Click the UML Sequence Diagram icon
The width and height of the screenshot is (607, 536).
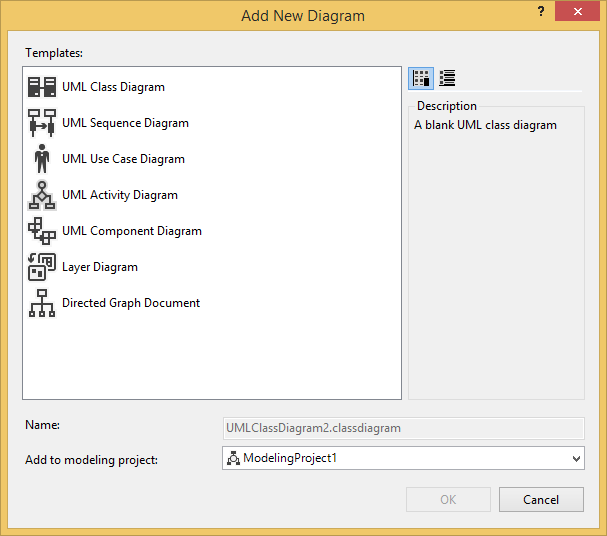tap(42, 123)
